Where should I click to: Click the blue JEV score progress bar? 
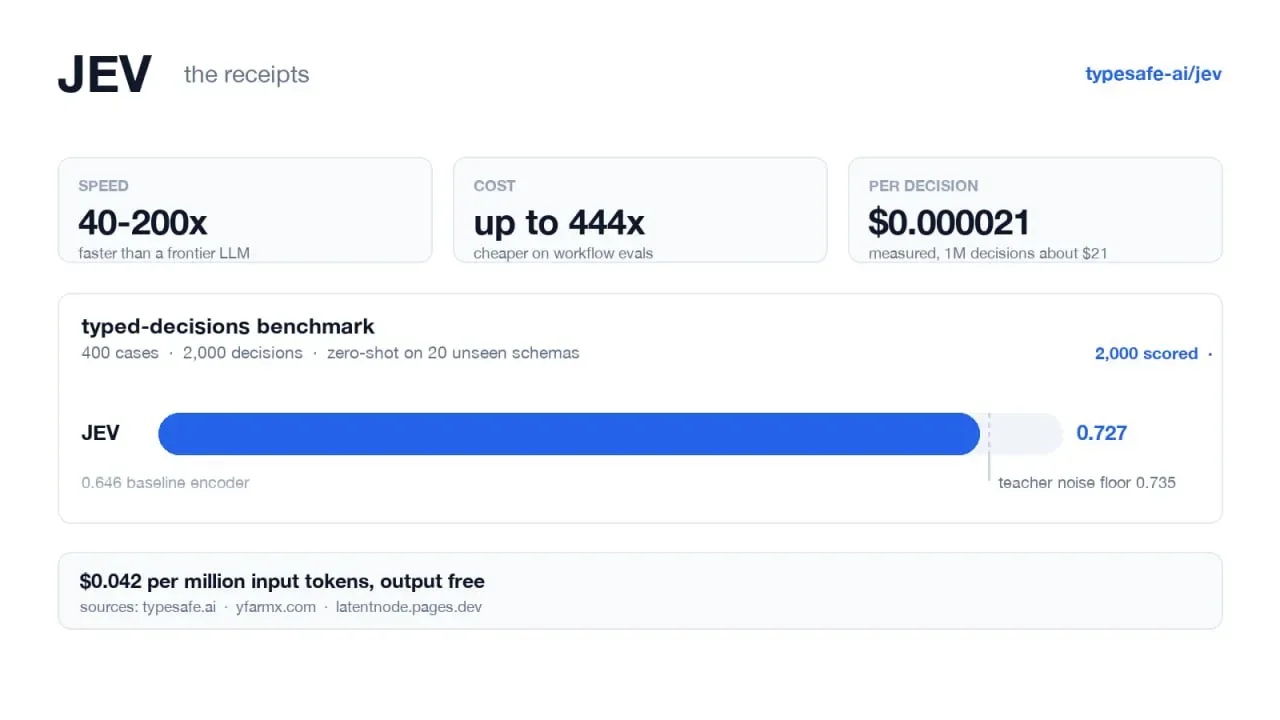[569, 434]
